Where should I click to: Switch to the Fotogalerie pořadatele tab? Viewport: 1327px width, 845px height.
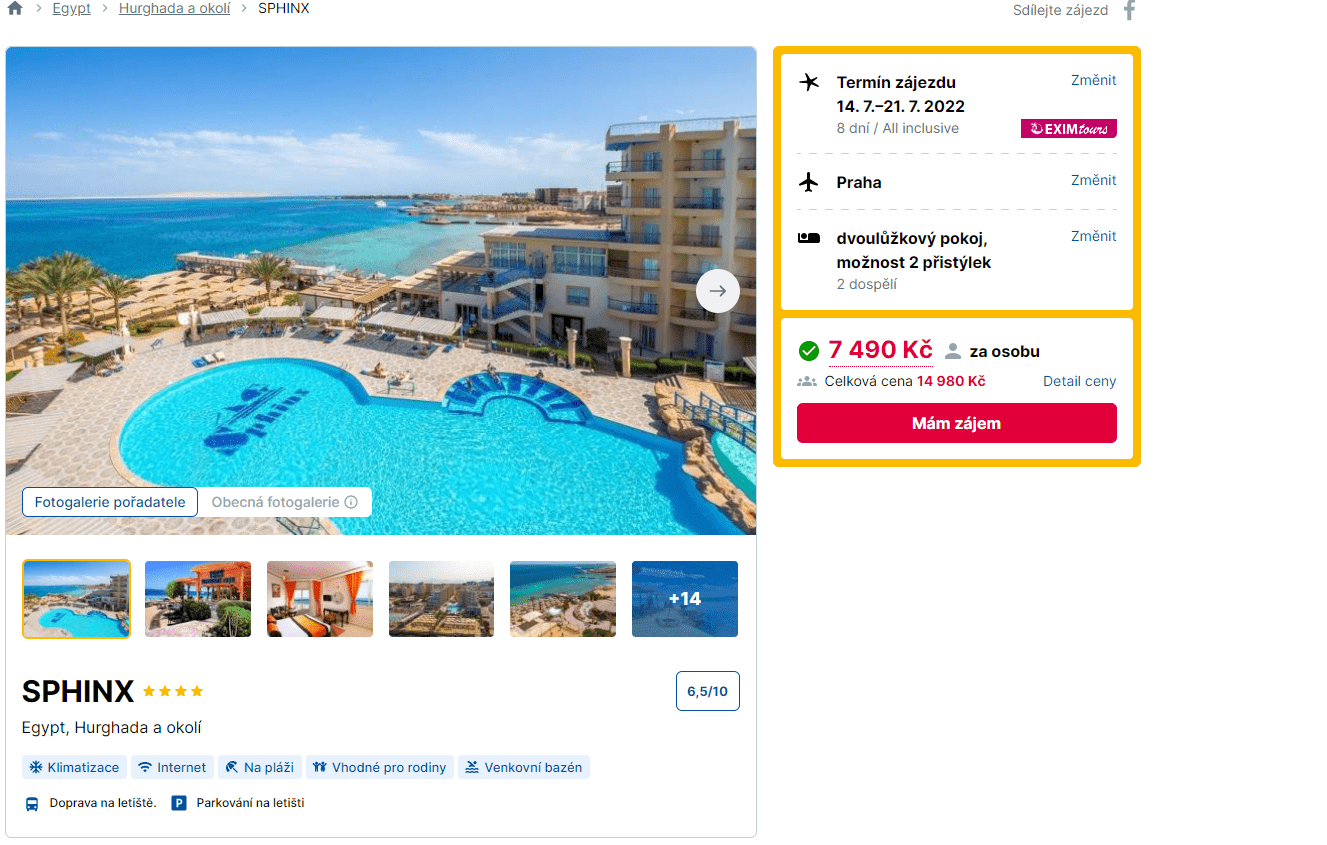click(110, 502)
